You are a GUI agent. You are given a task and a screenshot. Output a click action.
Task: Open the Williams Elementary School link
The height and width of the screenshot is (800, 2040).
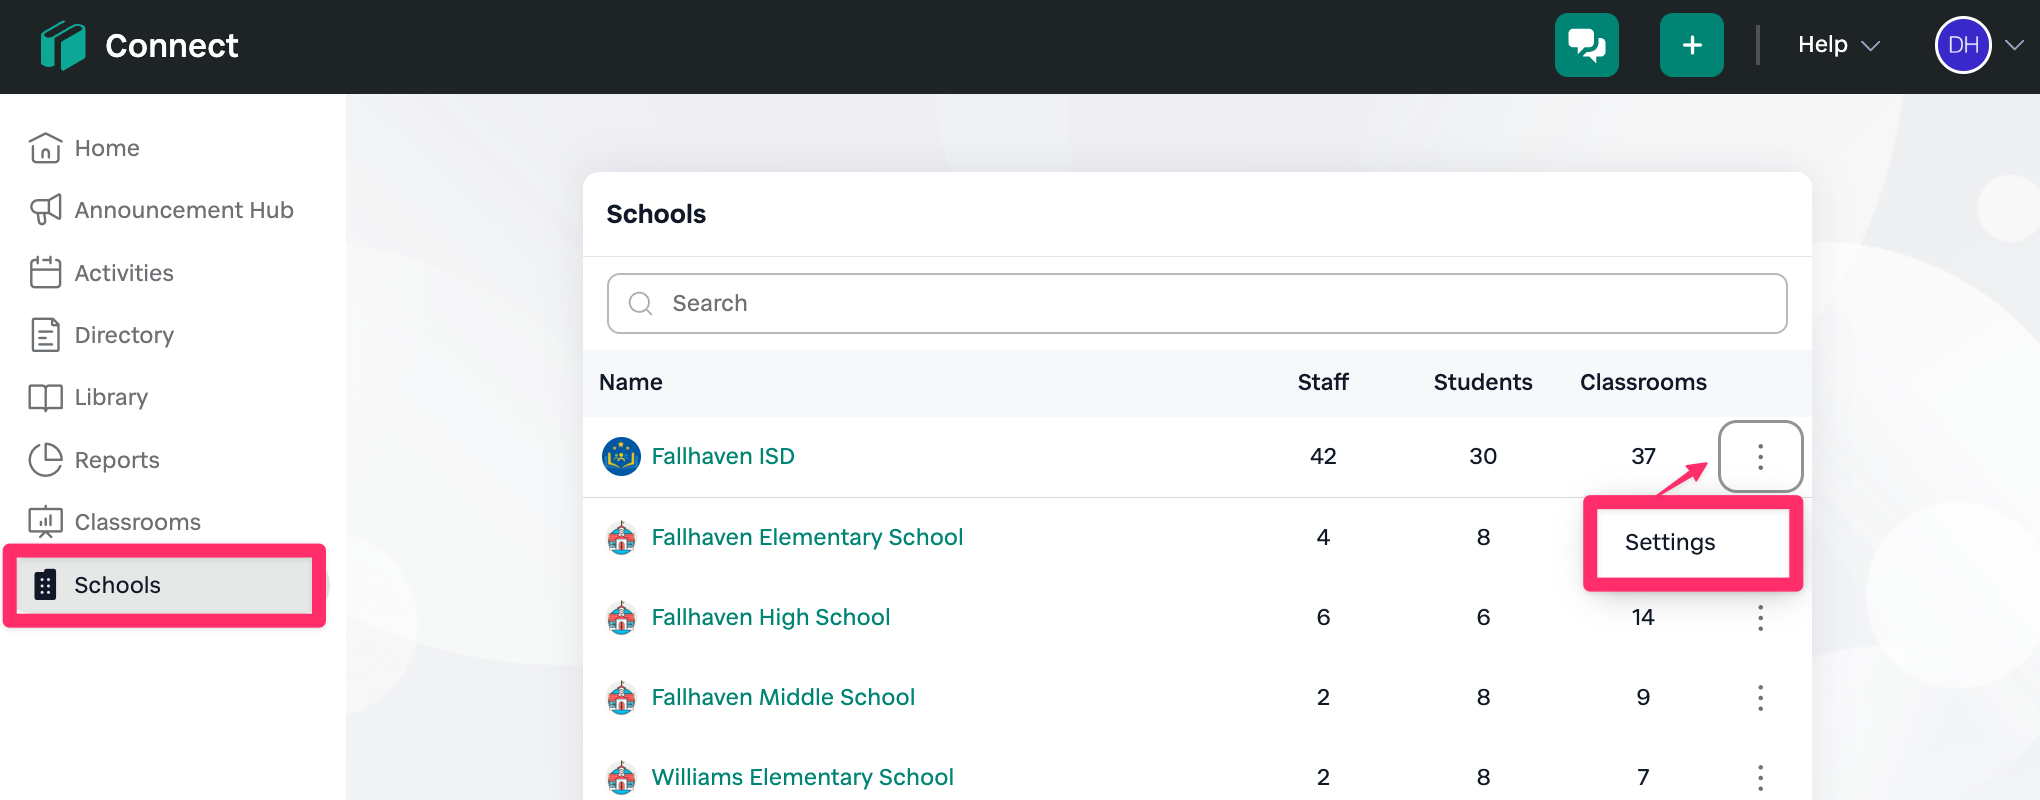[802, 777]
